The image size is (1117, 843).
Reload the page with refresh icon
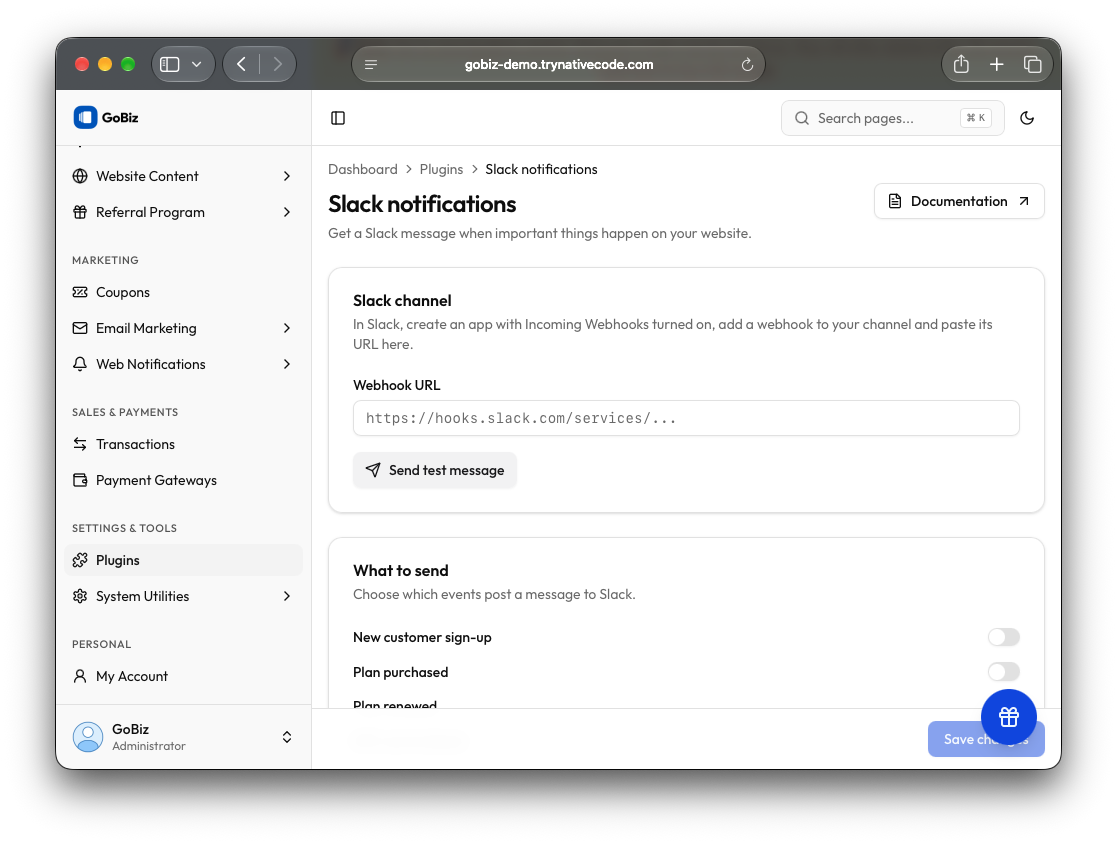pyautogui.click(x=747, y=65)
